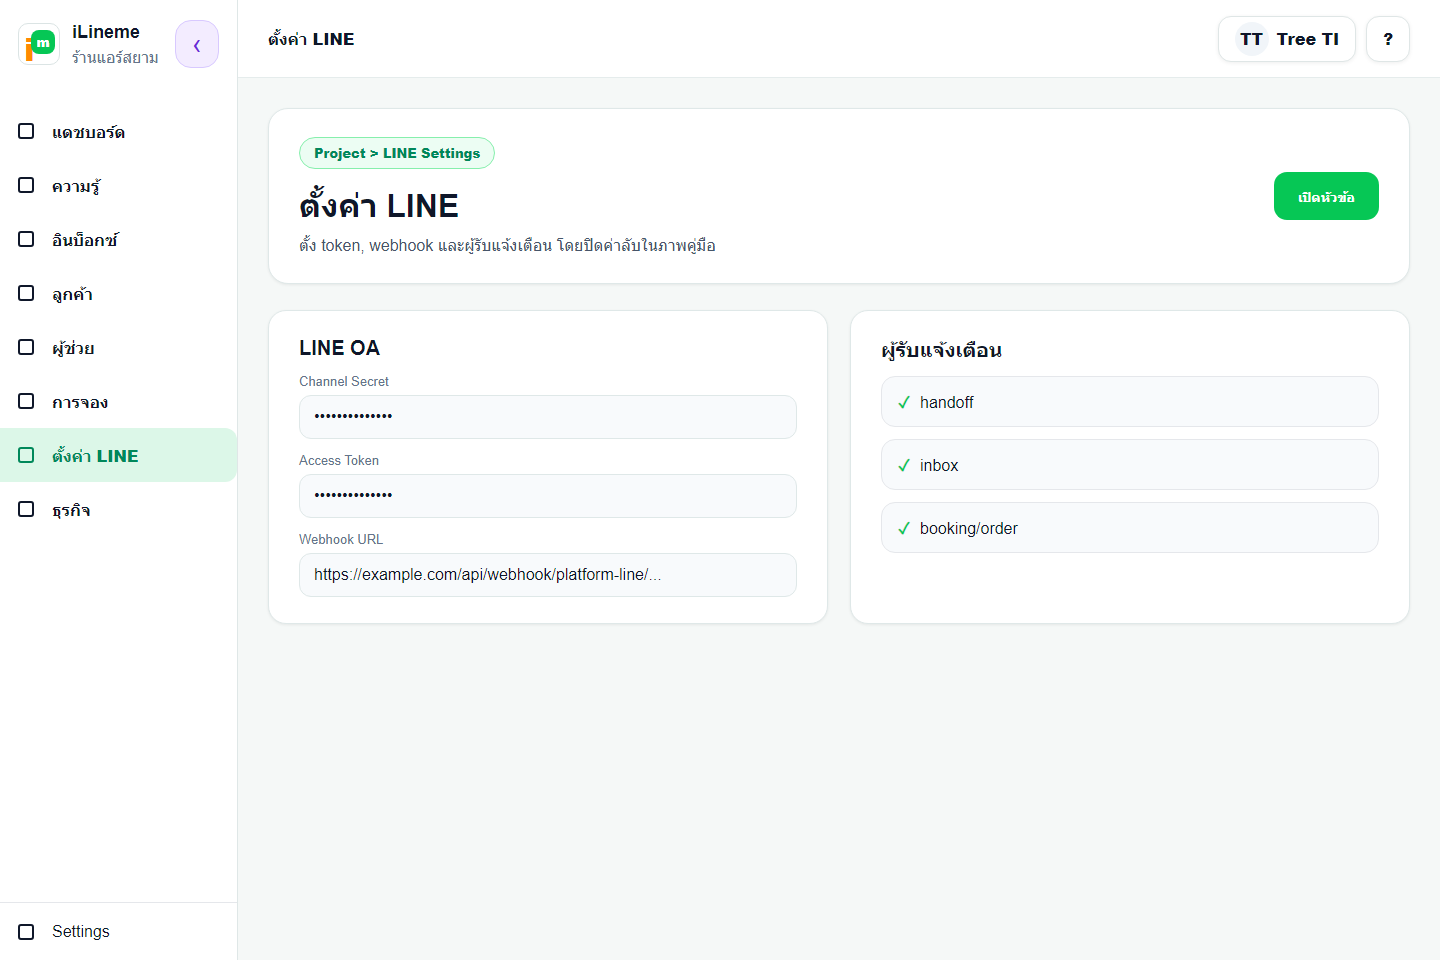Click the square icon beside การจอง
The image size is (1440, 960).
coord(26,401)
